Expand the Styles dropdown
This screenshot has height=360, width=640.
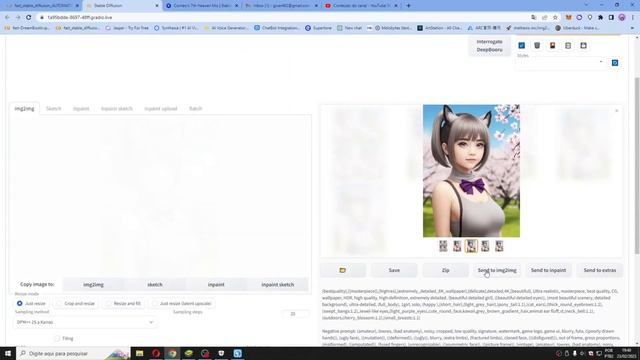pyautogui.click(x=561, y=62)
